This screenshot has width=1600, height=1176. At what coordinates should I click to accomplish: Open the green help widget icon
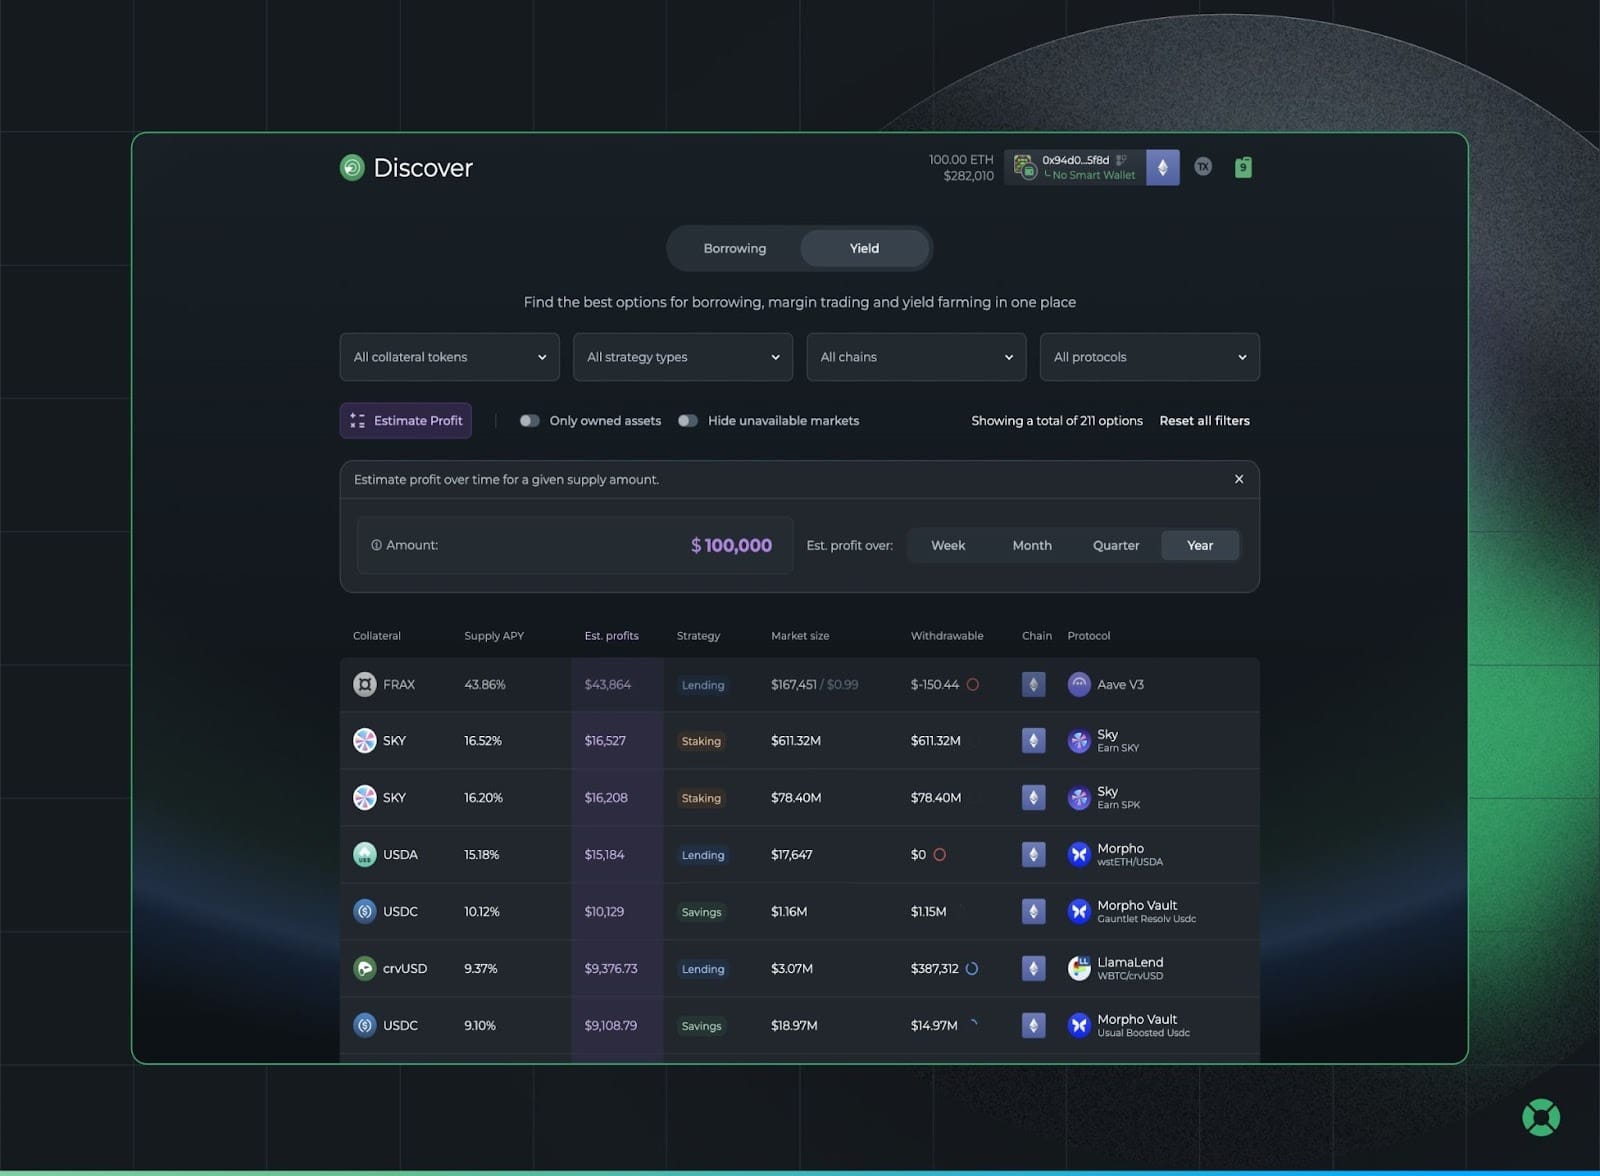point(1541,1117)
